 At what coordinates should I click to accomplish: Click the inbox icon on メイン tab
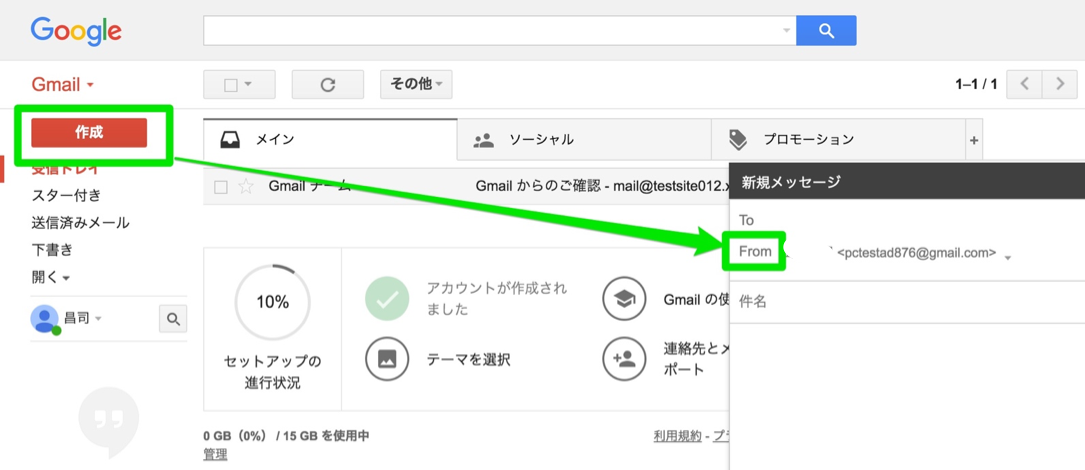click(230, 140)
